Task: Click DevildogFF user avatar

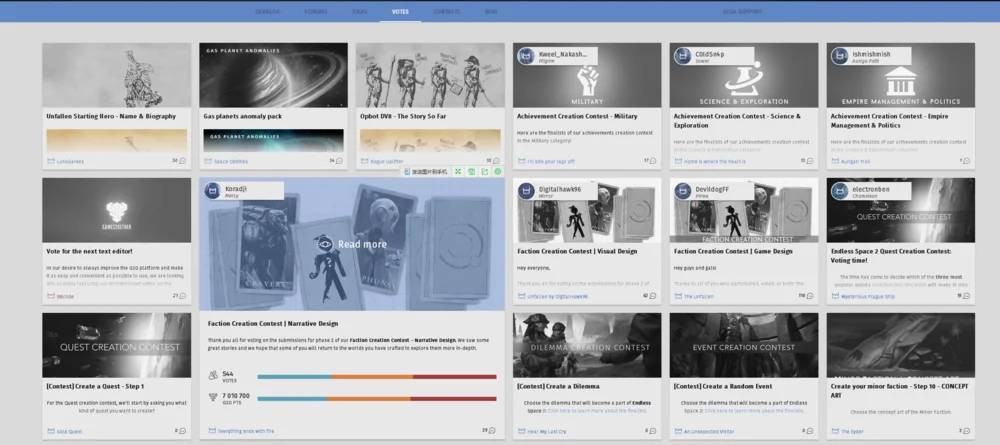Action: coord(683,191)
